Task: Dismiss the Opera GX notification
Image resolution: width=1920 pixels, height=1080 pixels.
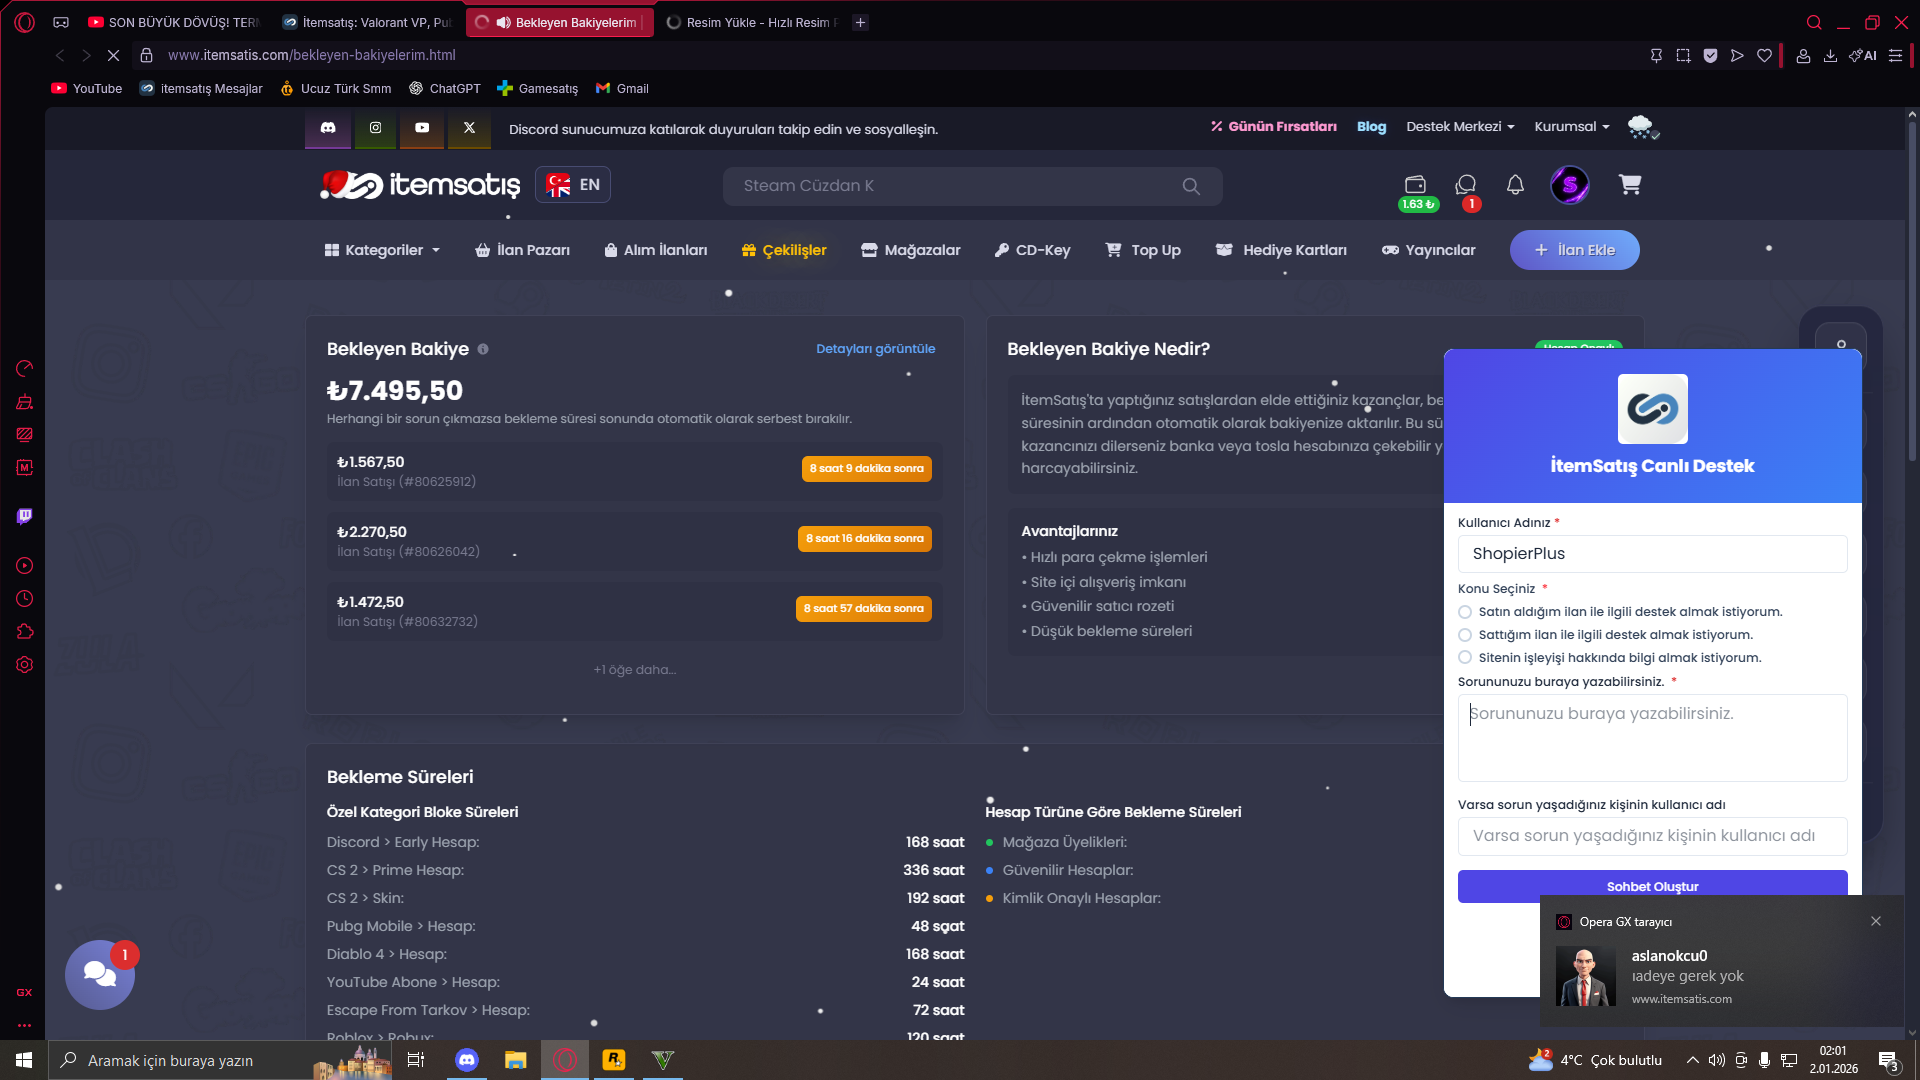Action: 1876,921
